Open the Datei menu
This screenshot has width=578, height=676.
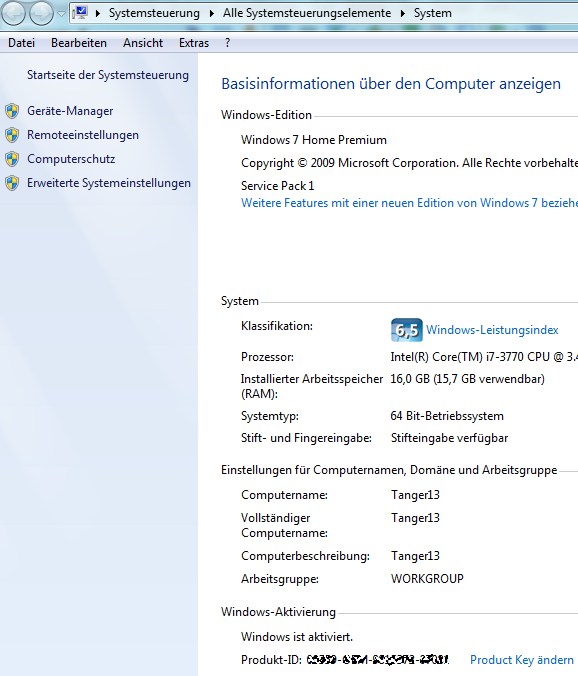pyautogui.click(x=21, y=43)
